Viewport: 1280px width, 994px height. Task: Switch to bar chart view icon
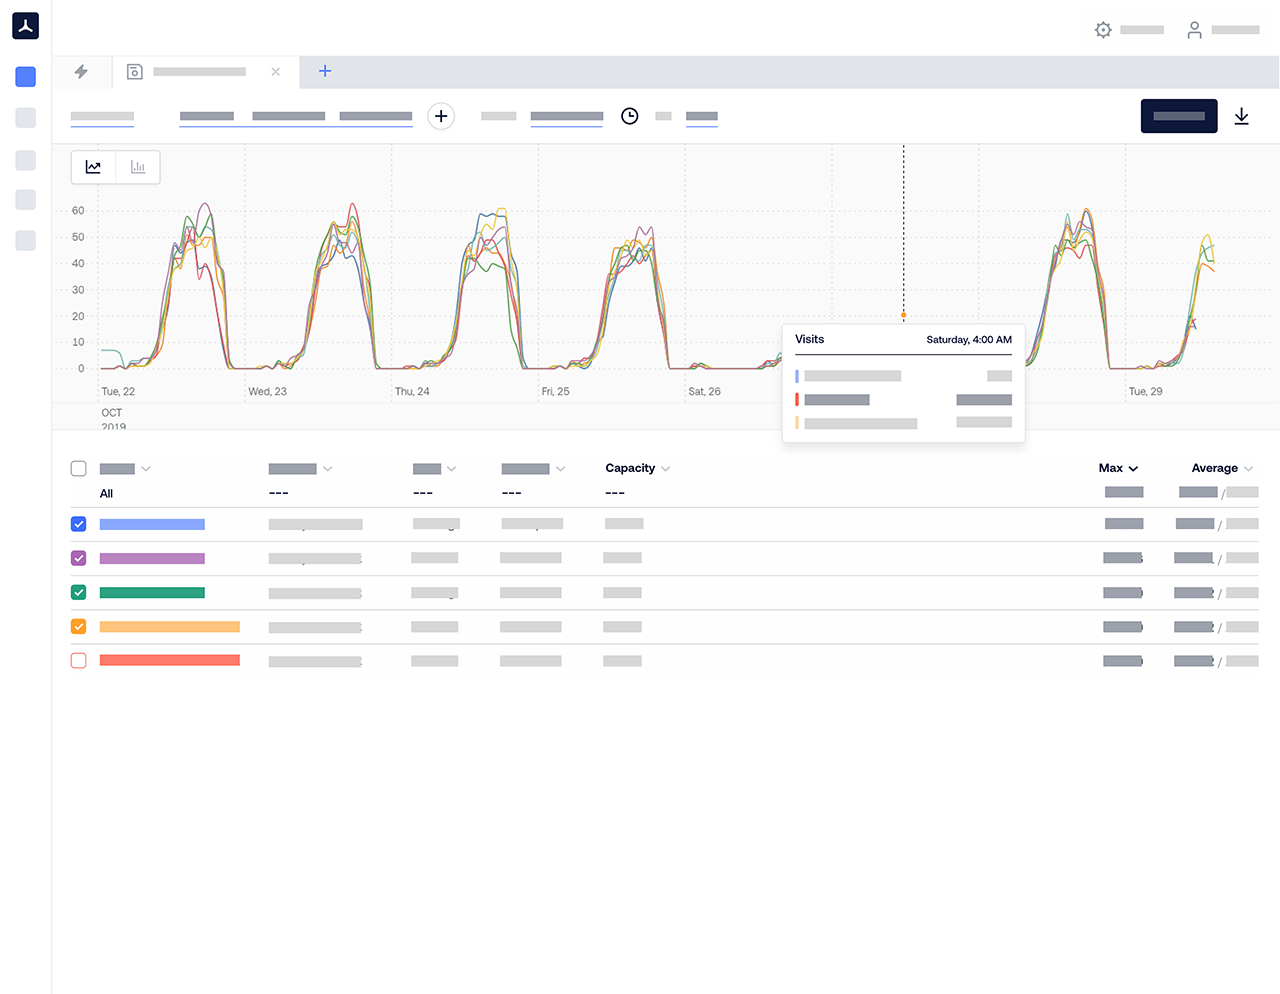(138, 167)
